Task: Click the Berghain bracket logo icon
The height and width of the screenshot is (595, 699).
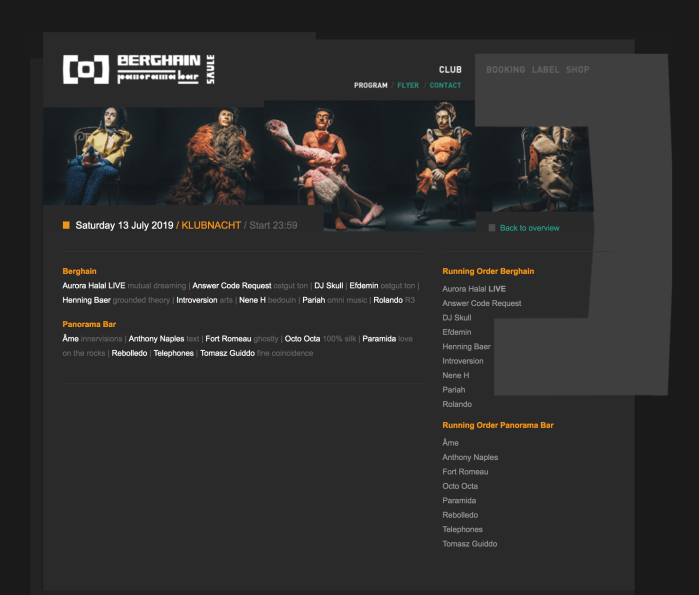Action: tap(86, 69)
